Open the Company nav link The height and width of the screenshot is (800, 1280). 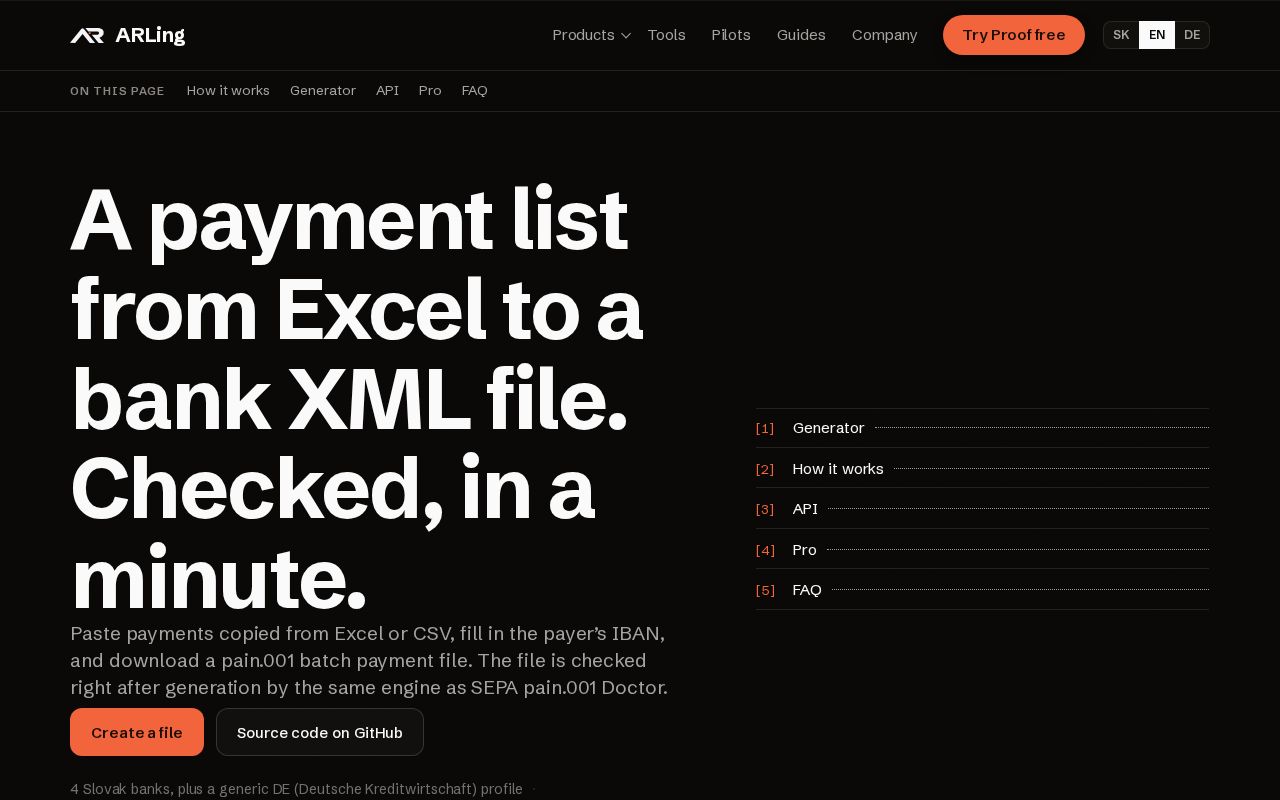tap(884, 35)
